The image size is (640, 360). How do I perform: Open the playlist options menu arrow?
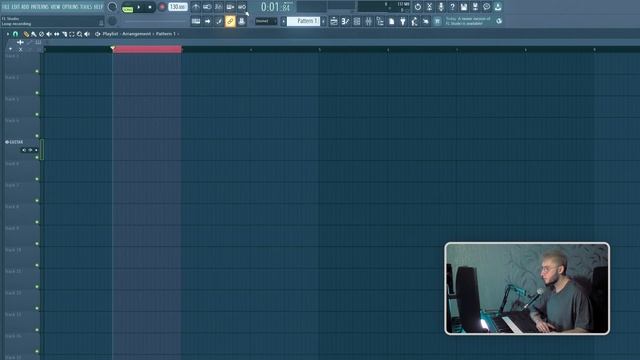(x=7, y=34)
